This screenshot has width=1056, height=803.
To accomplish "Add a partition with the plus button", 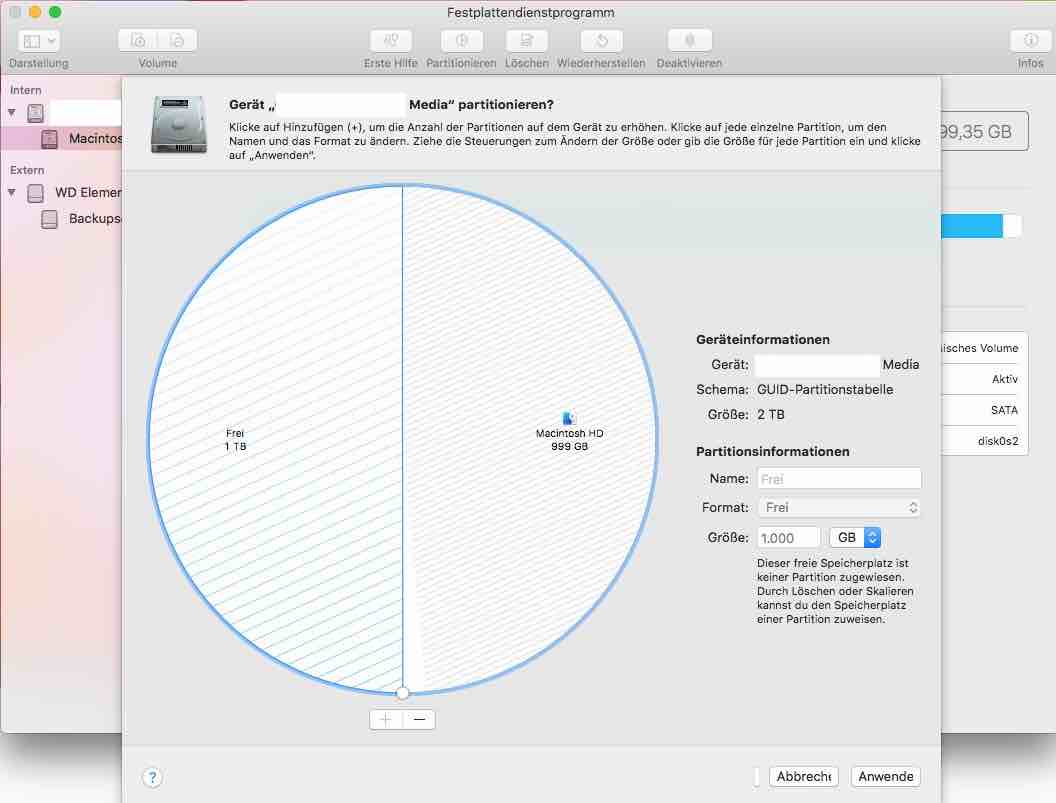I will pyautogui.click(x=386, y=719).
